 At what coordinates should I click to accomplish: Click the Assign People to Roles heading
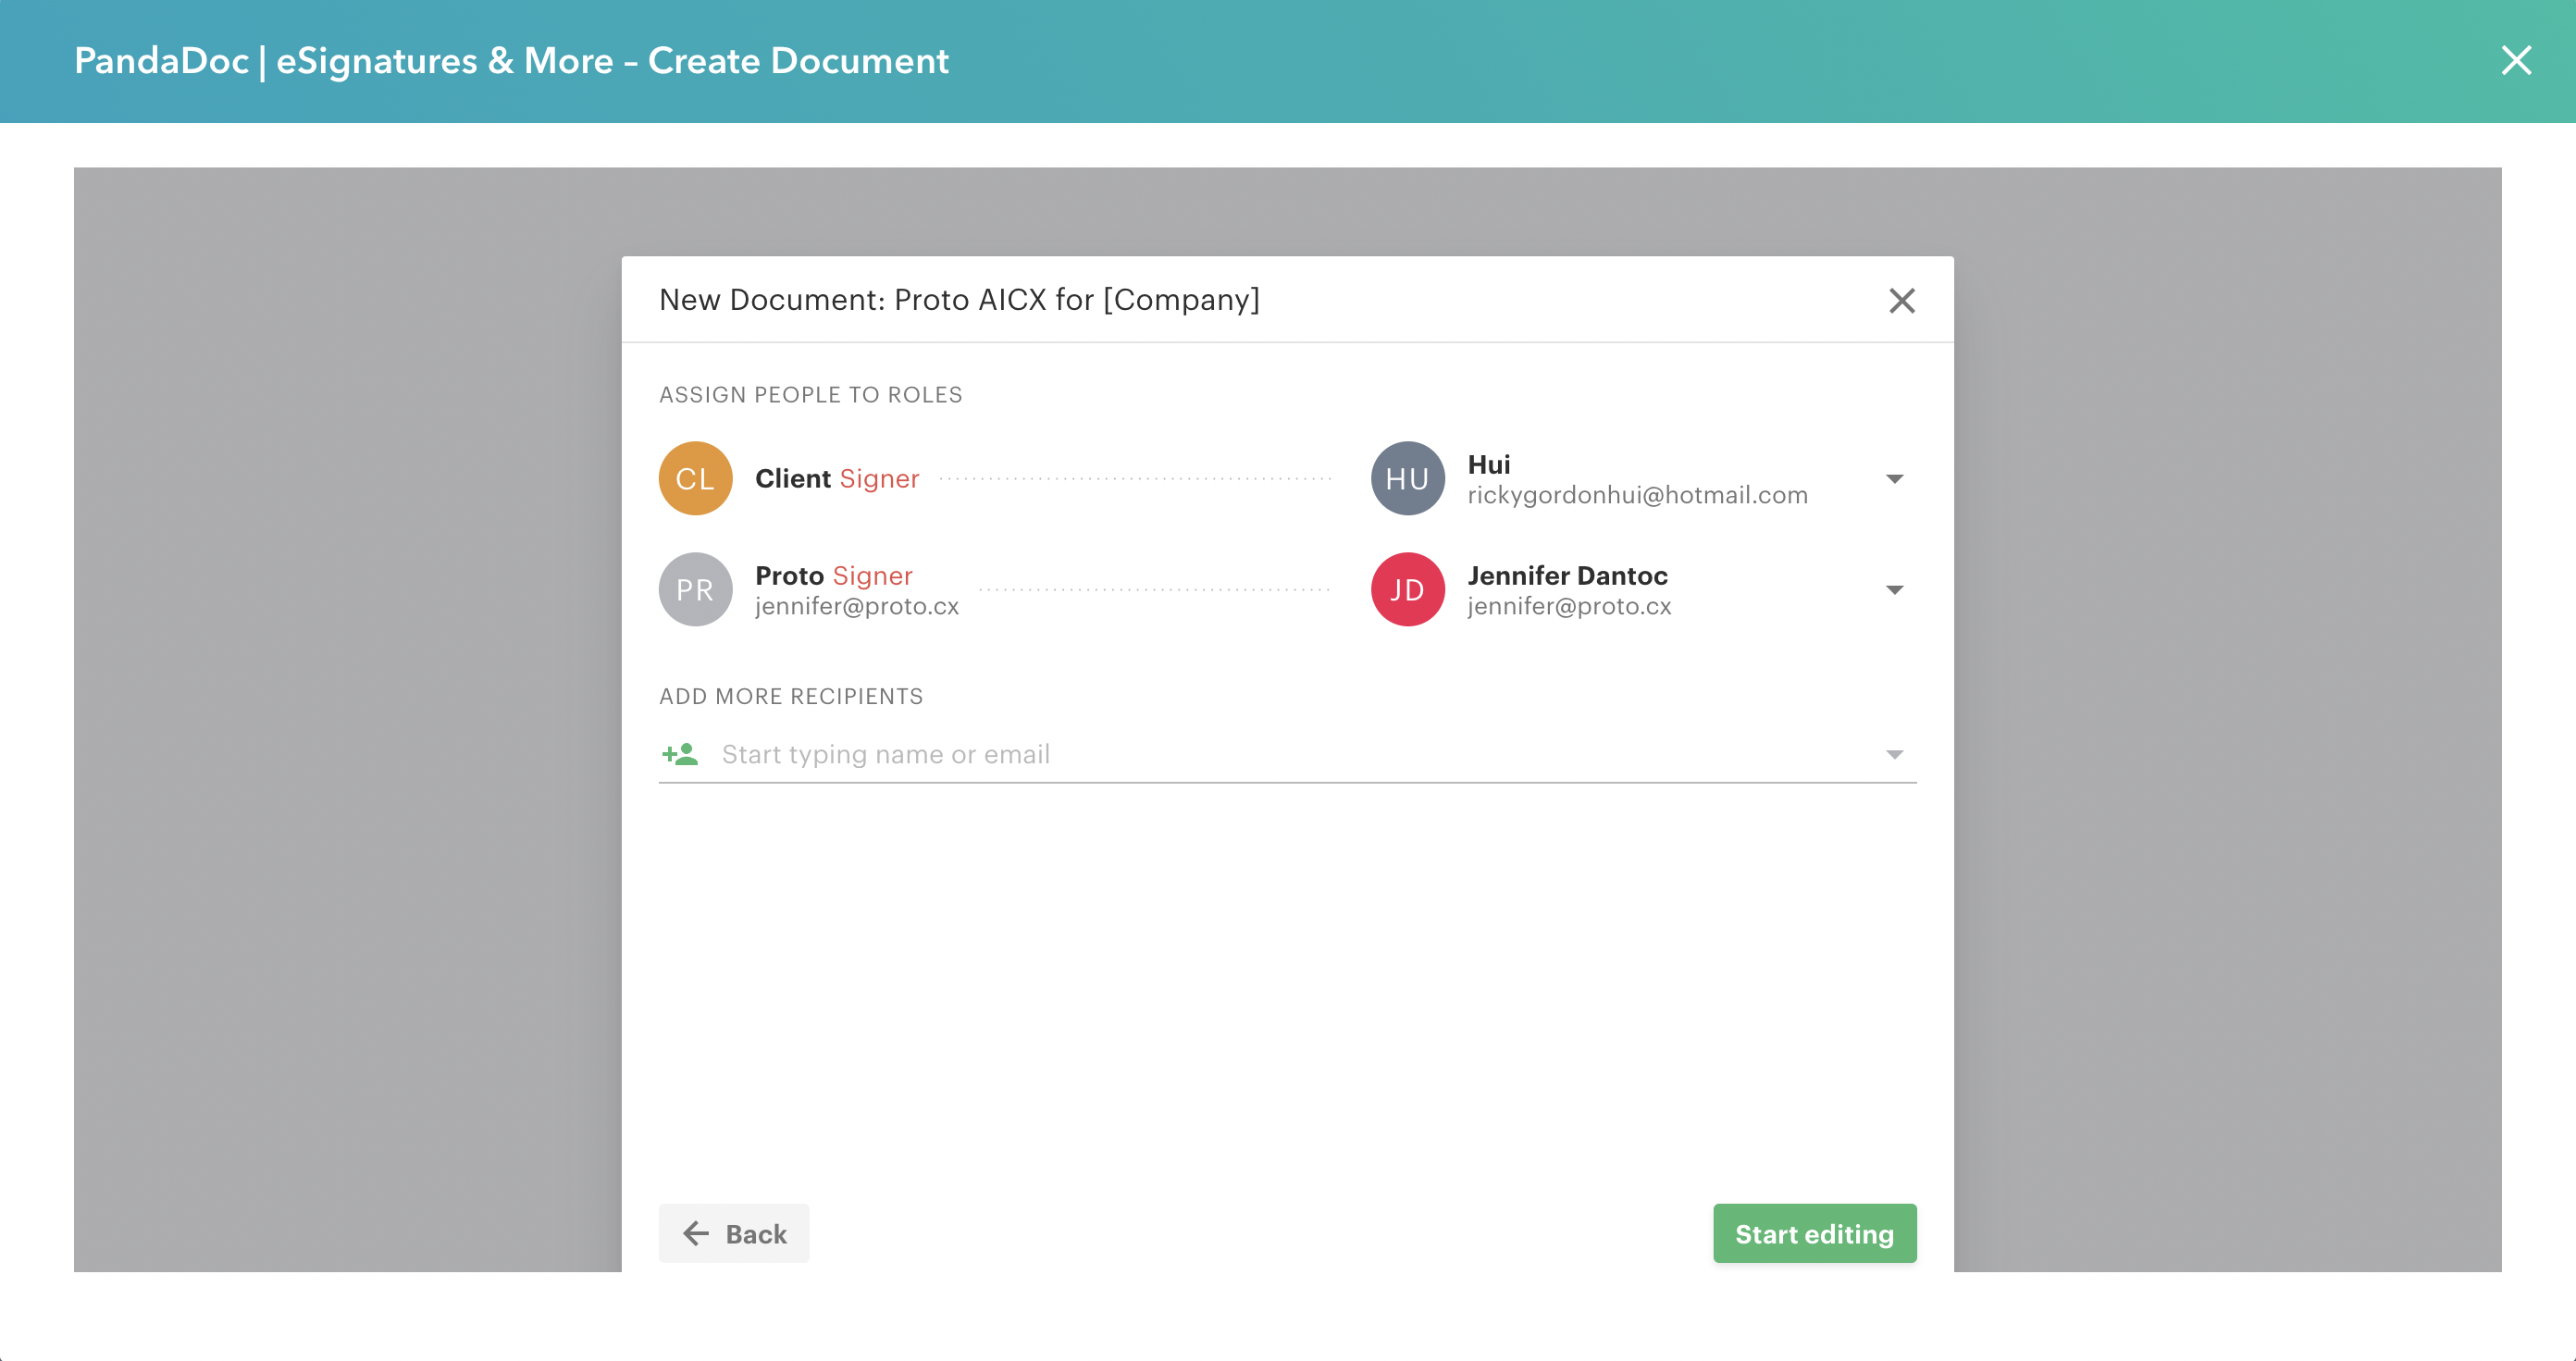(x=810, y=395)
